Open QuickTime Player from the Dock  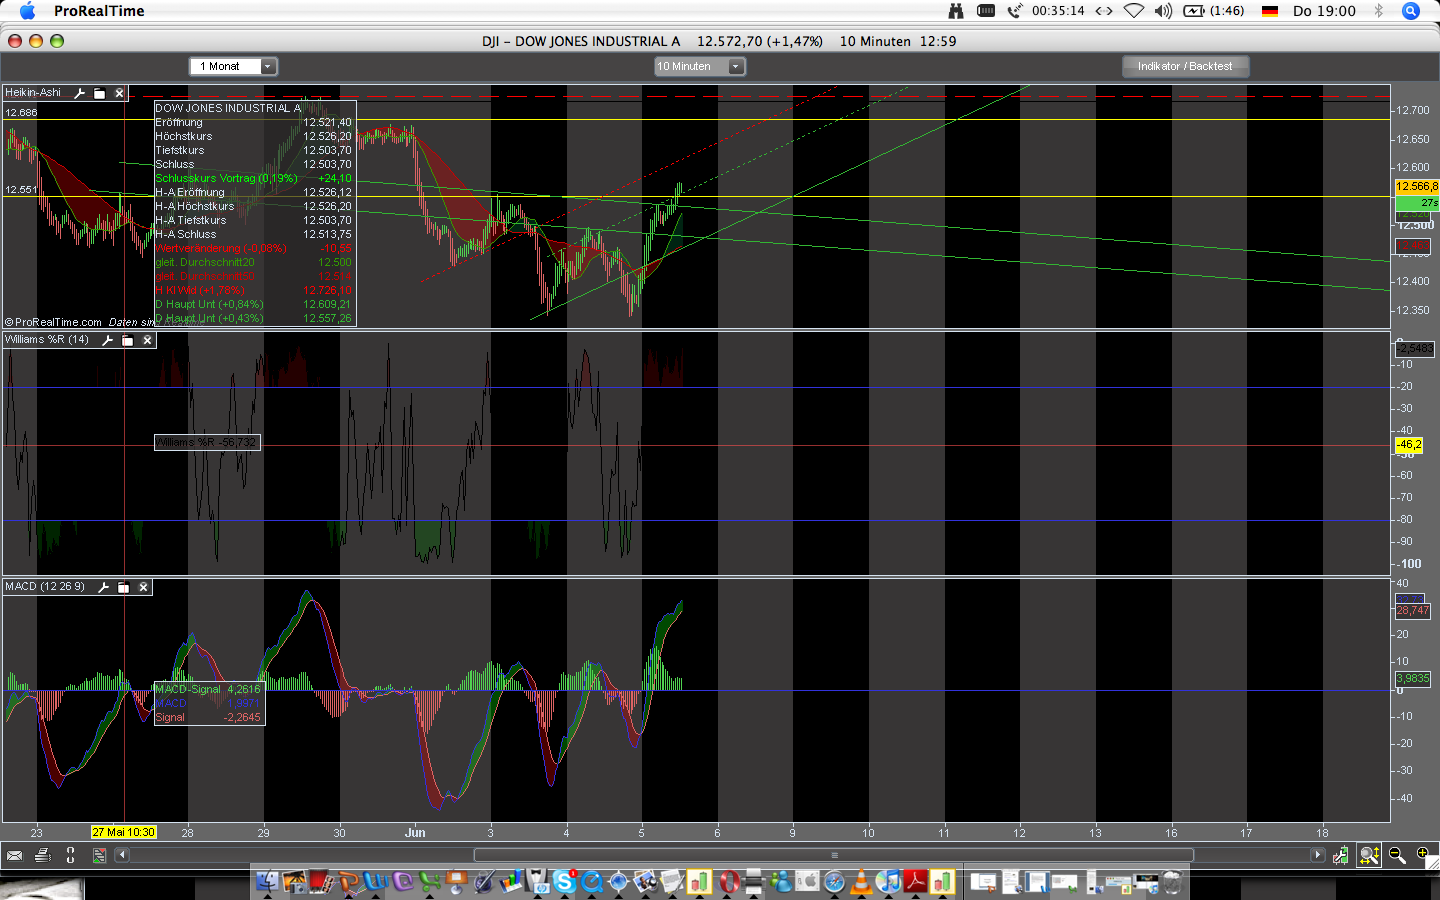coord(592,881)
